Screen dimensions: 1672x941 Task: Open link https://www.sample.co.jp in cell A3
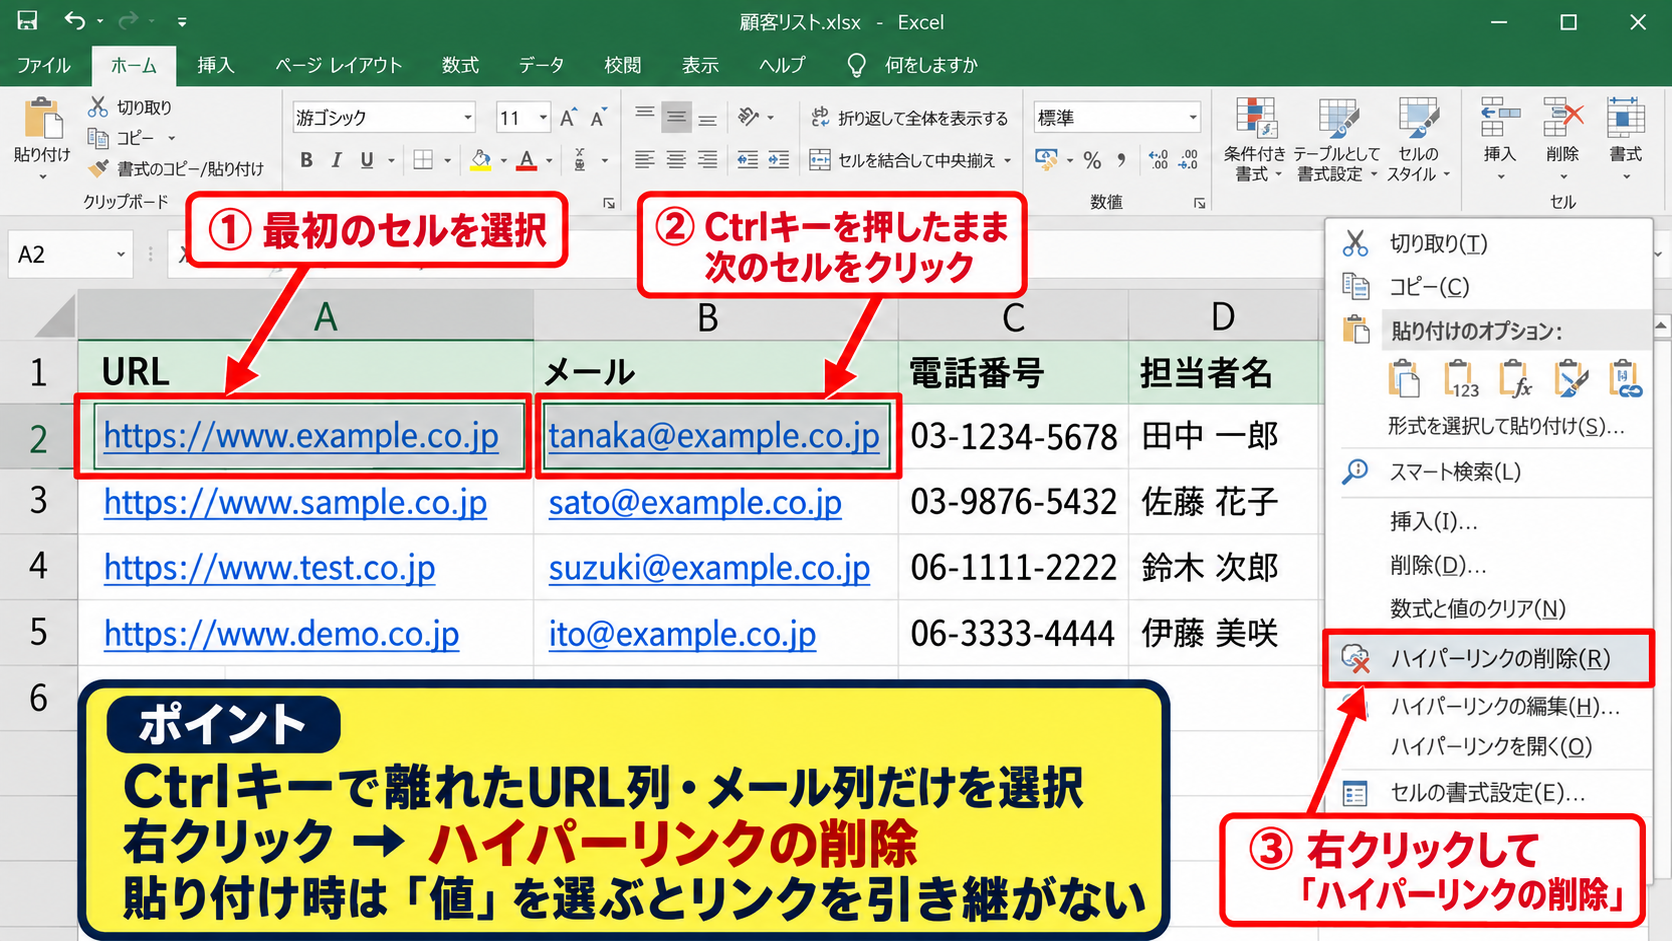click(x=295, y=502)
